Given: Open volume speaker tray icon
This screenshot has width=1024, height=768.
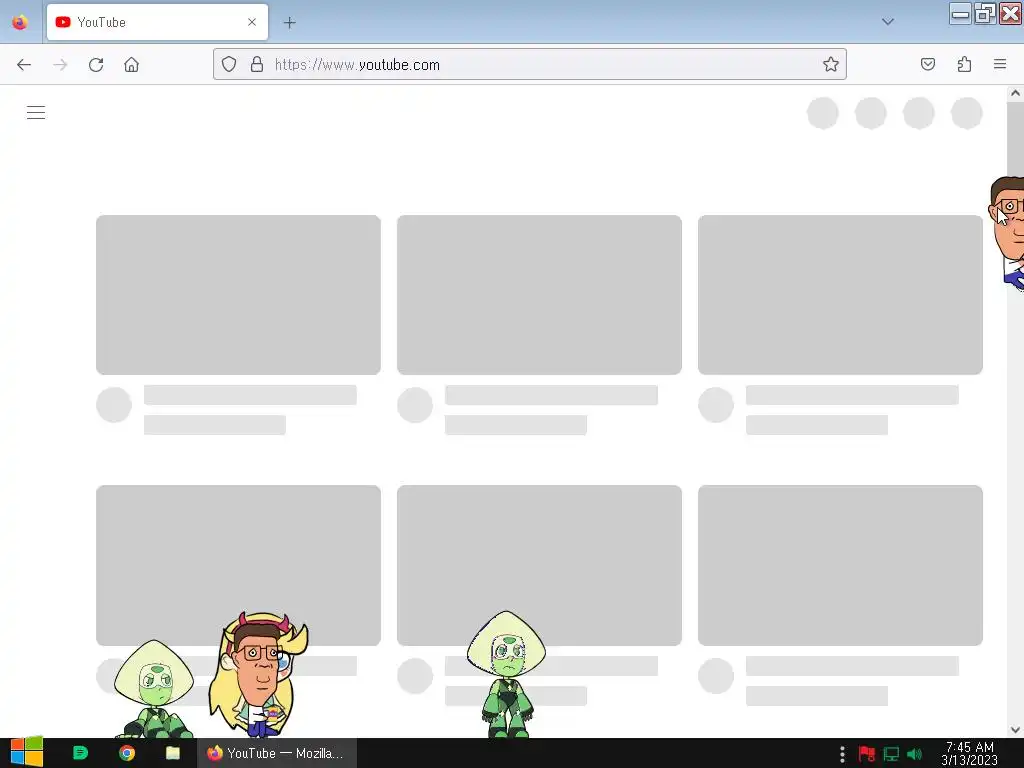Looking at the screenshot, I should pyautogui.click(x=914, y=754).
